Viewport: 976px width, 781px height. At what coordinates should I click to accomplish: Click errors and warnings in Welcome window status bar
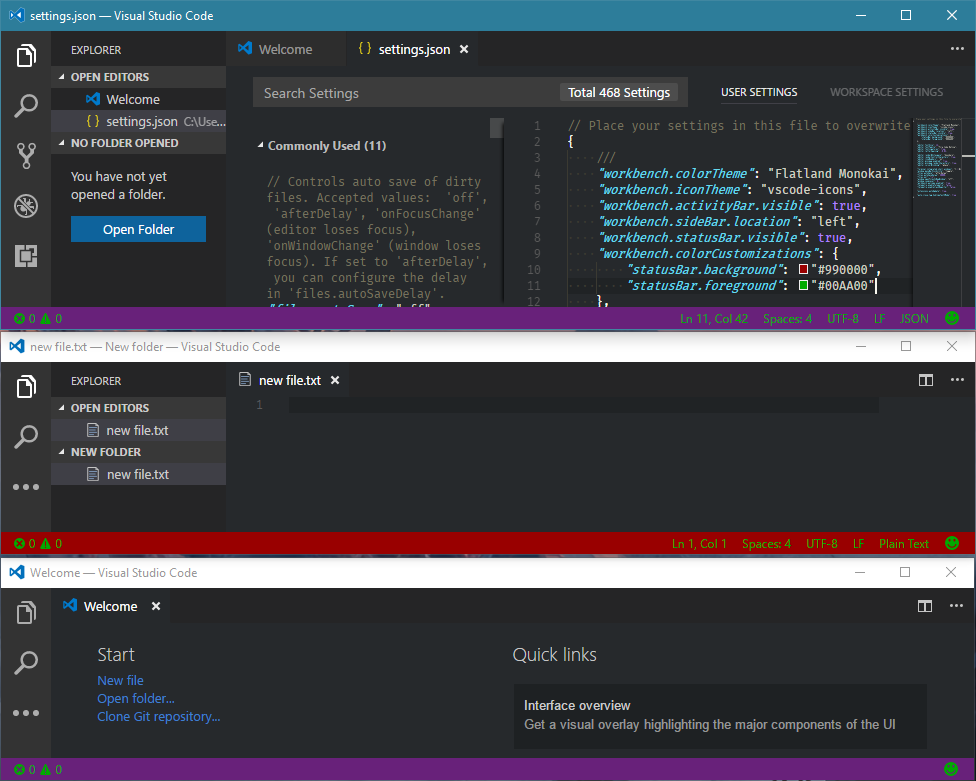(x=38, y=769)
